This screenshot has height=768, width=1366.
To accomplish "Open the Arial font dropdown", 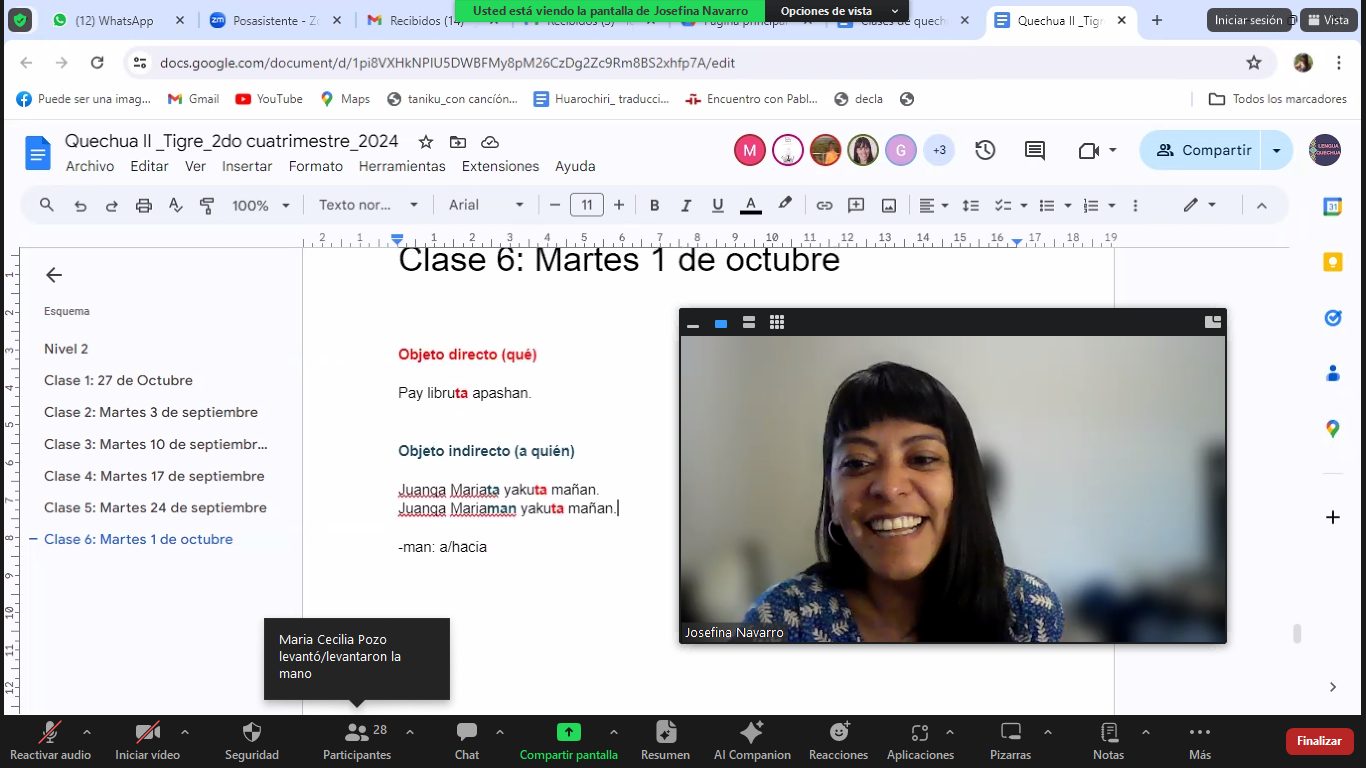I will tap(486, 205).
